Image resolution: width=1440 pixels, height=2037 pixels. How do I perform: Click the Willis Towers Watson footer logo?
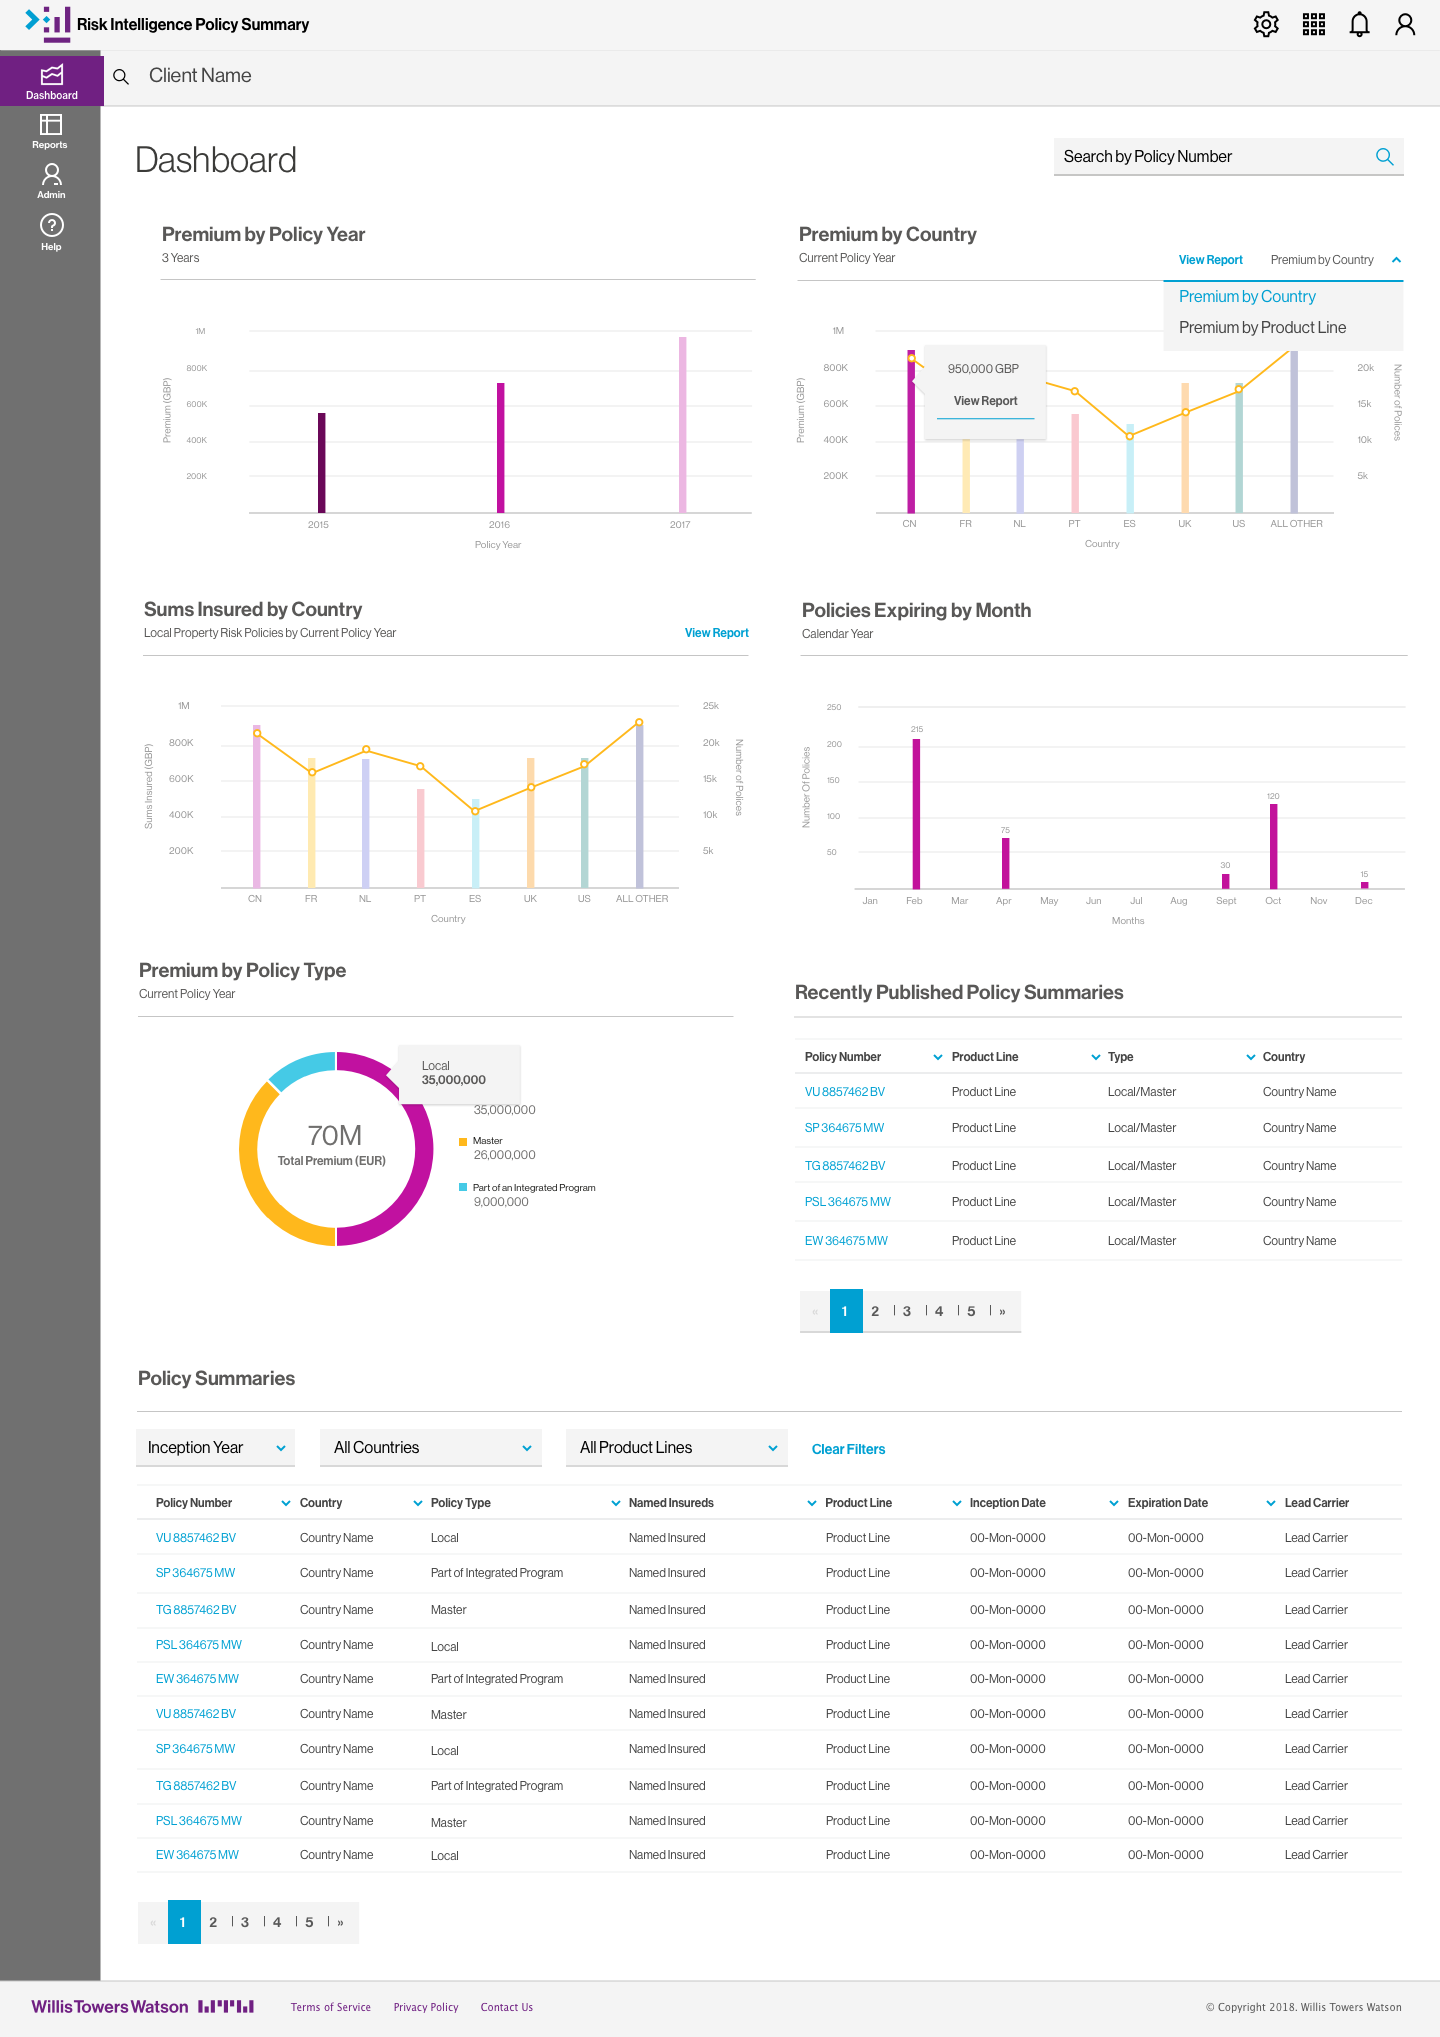(x=143, y=2006)
